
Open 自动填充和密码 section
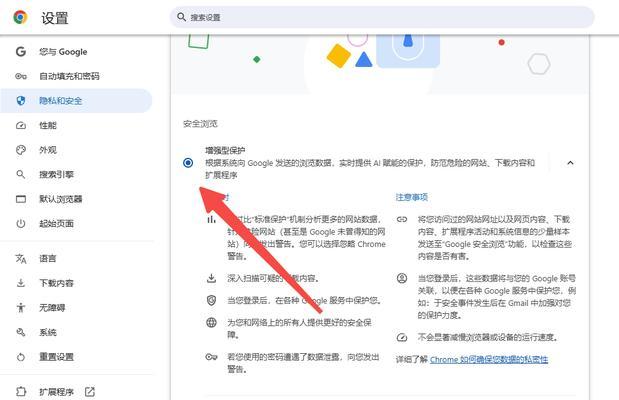[x=69, y=76]
